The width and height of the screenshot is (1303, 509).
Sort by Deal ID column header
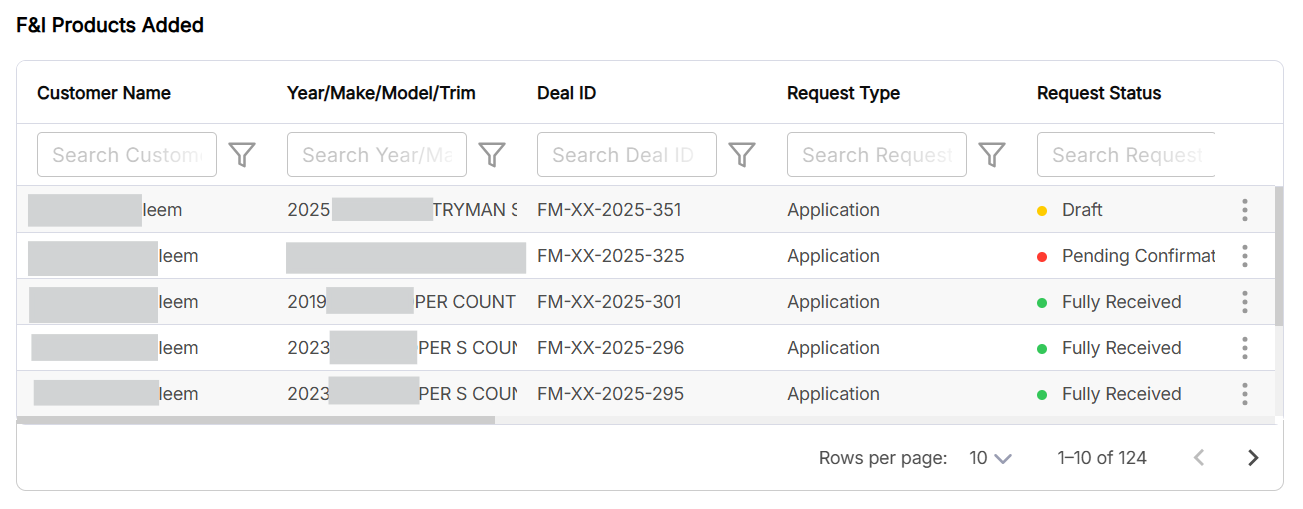[x=566, y=93]
